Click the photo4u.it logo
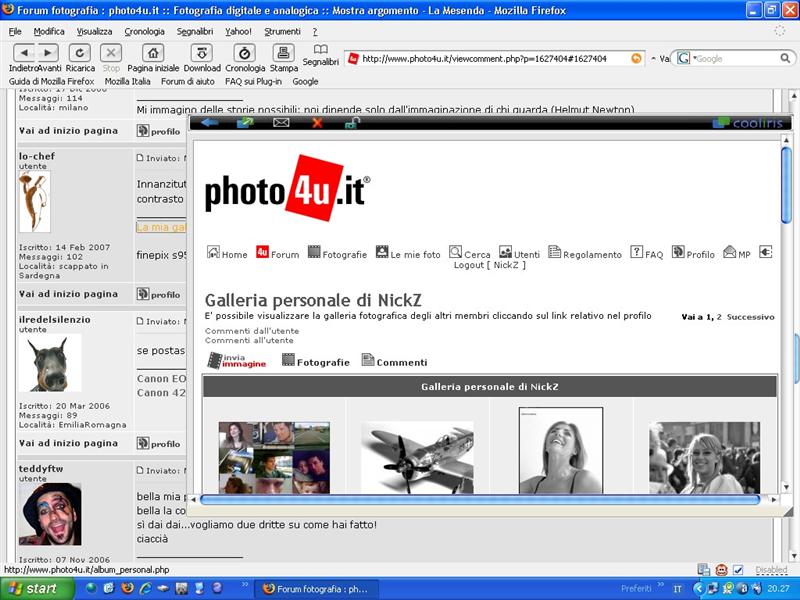The width and height of the screenshot is (800, 600). click(287, 188)
